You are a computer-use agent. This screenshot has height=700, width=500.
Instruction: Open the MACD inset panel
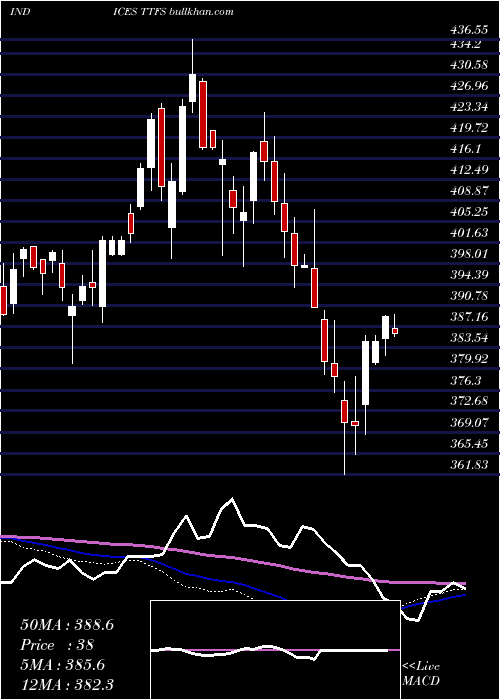(275, 650)
